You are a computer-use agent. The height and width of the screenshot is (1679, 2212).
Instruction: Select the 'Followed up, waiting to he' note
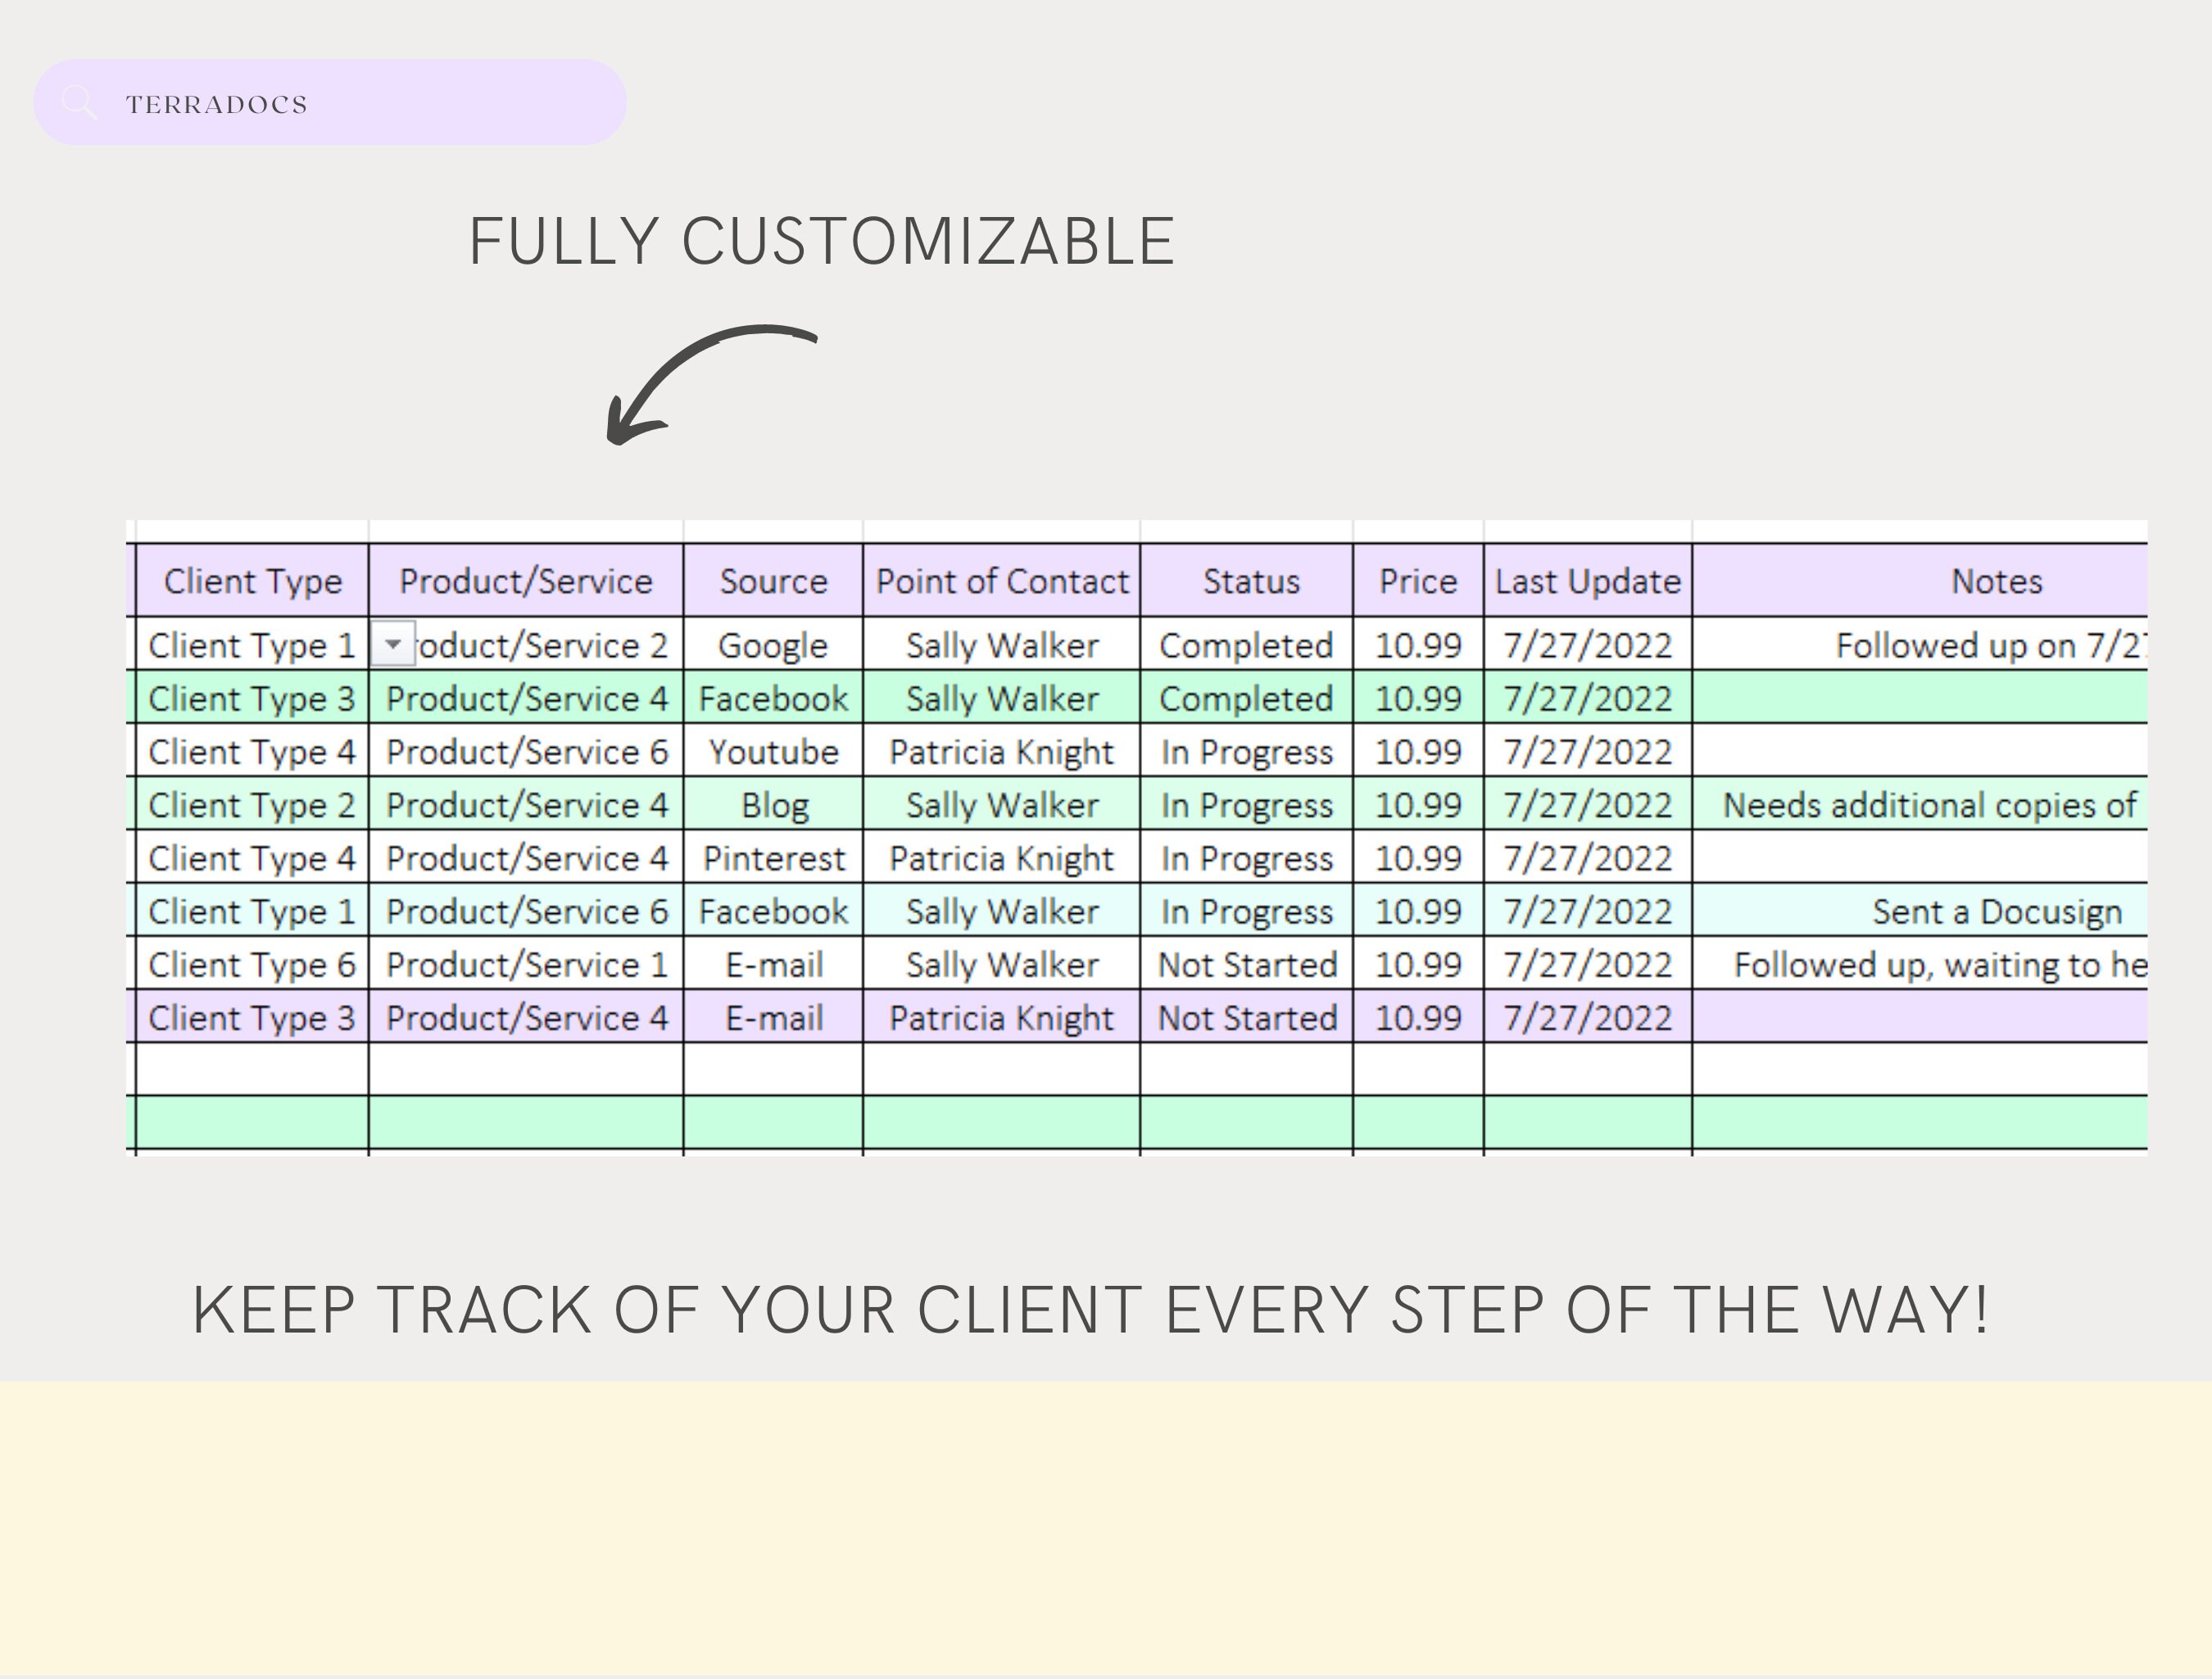(x=1920, y=964)
